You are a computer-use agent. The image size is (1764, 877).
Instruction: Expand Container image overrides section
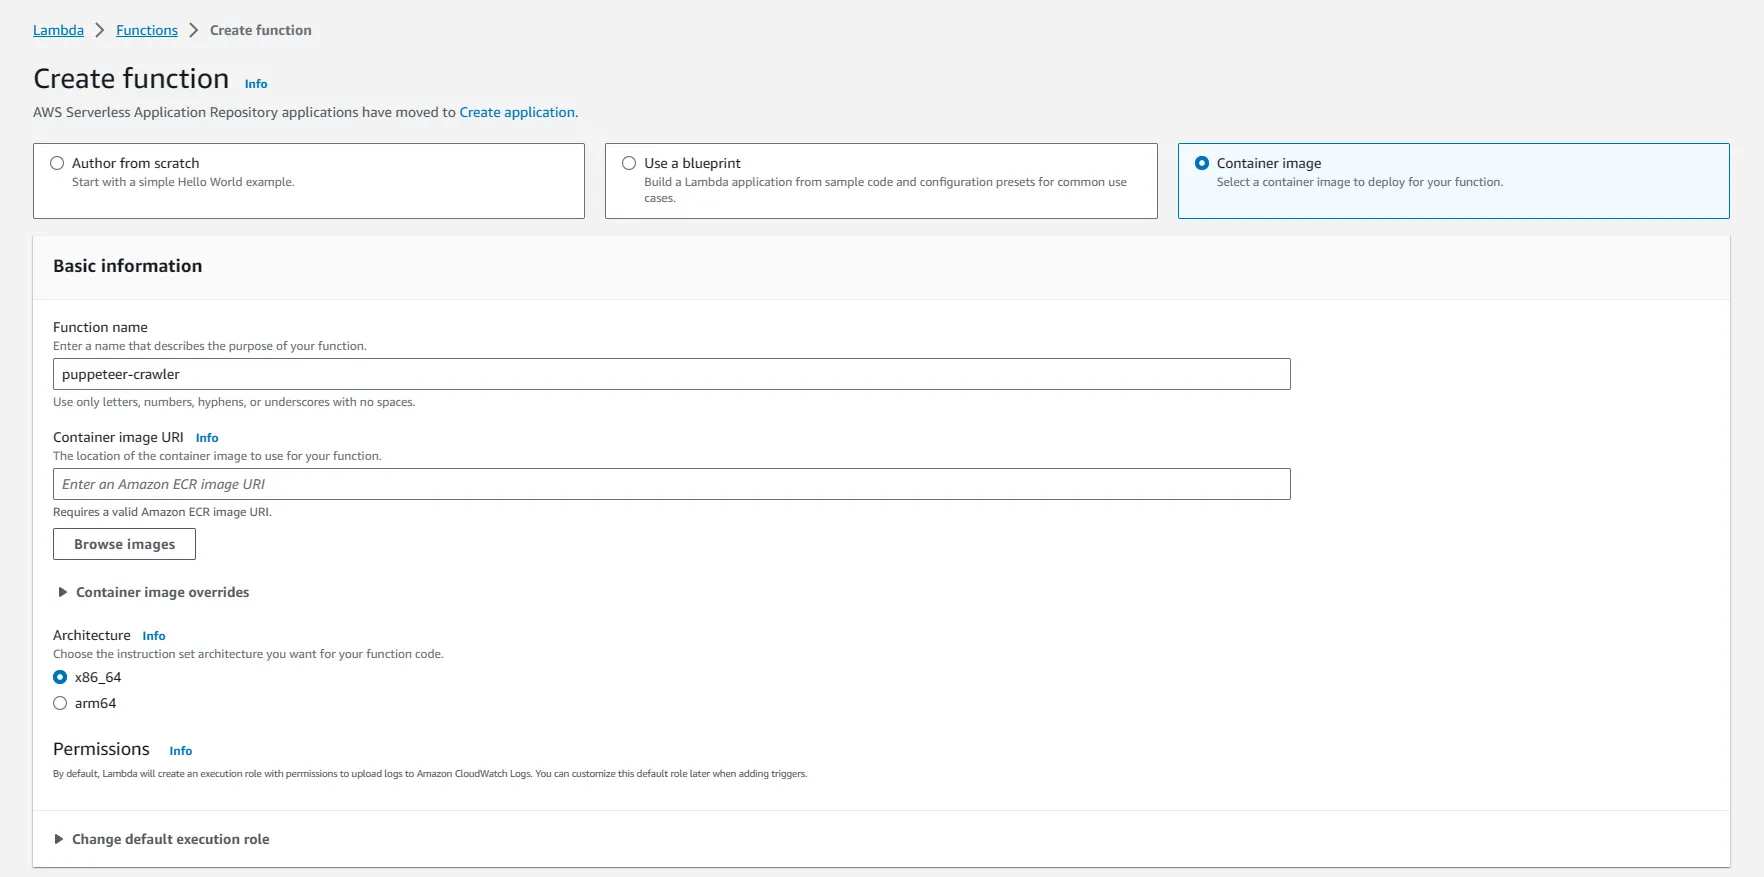pos(154,592)
